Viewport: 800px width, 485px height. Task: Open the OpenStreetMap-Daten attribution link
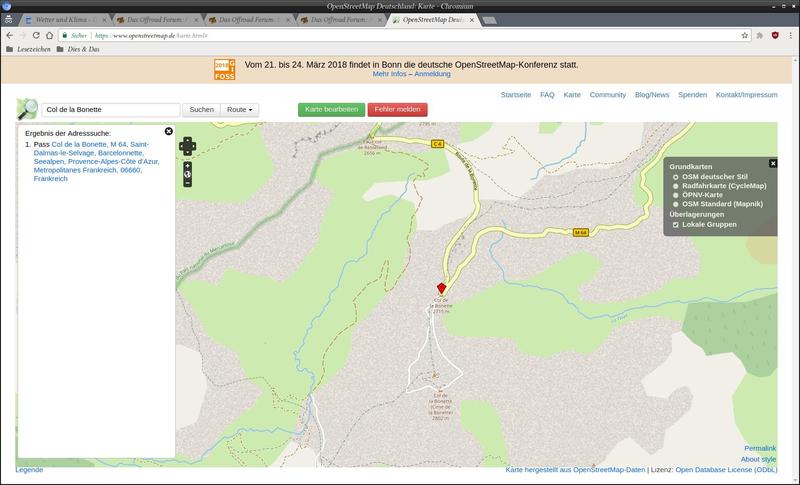[x=609, y=470]
